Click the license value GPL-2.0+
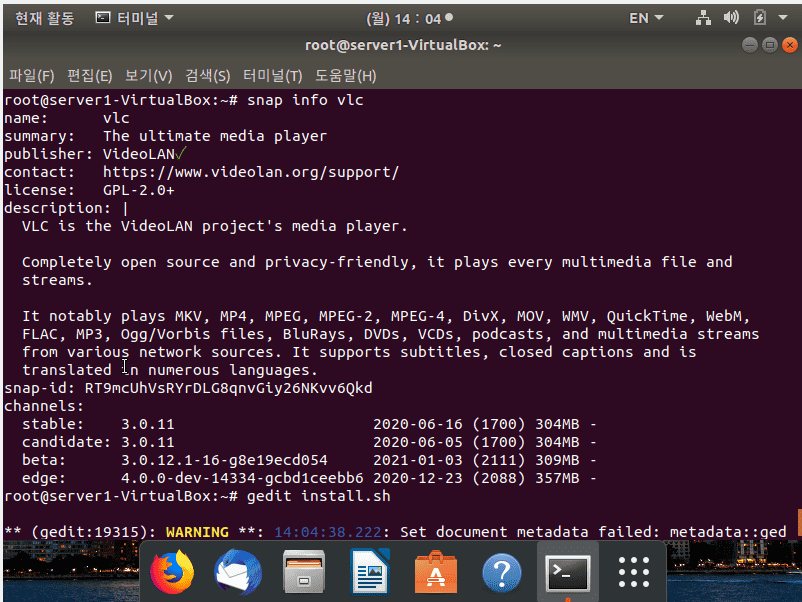 click(139, 190)
